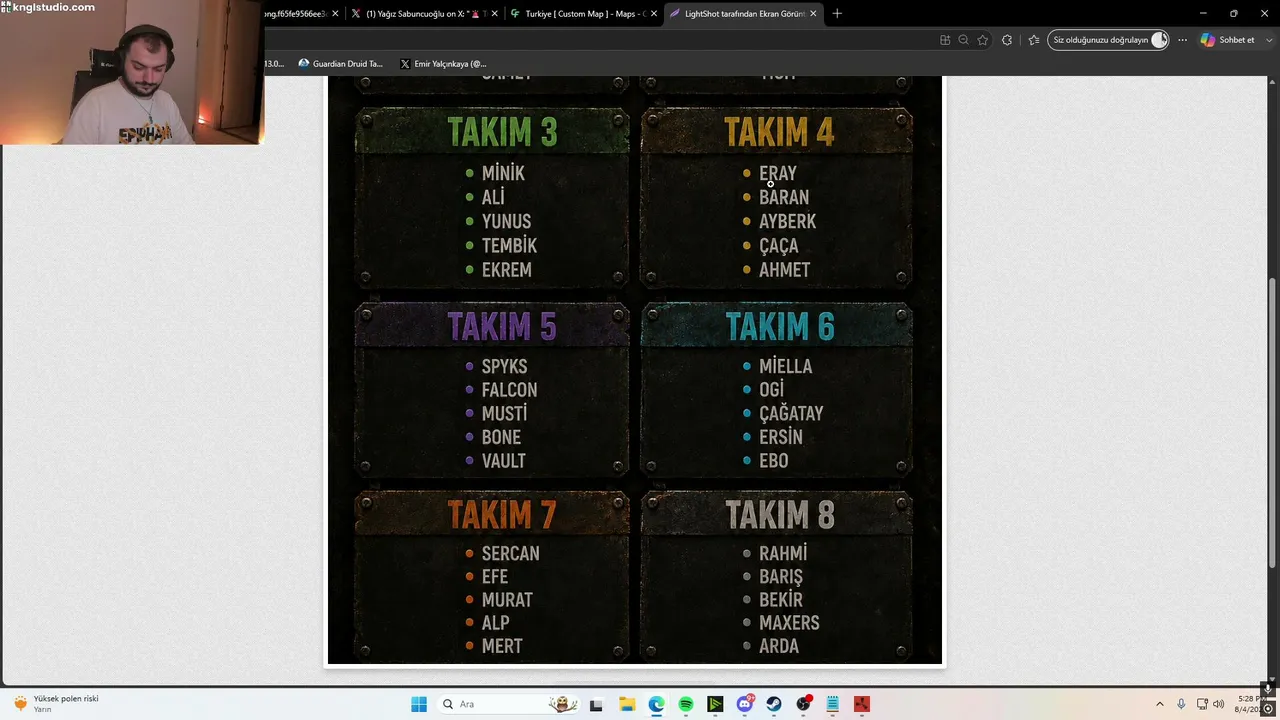The width and height of the screenshot is (1280, 720).
Task: Open a new browser tab
Action: [x=837, y=14]
